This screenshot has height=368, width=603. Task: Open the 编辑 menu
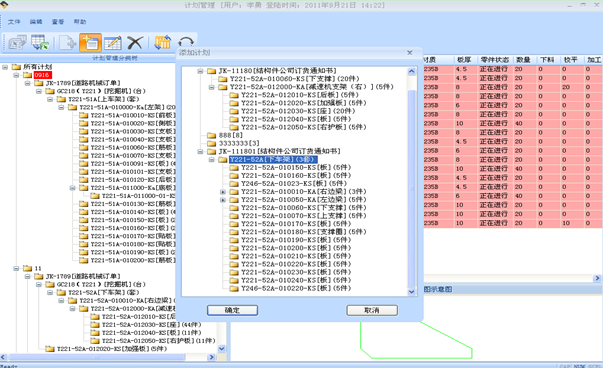click(36, 22)
